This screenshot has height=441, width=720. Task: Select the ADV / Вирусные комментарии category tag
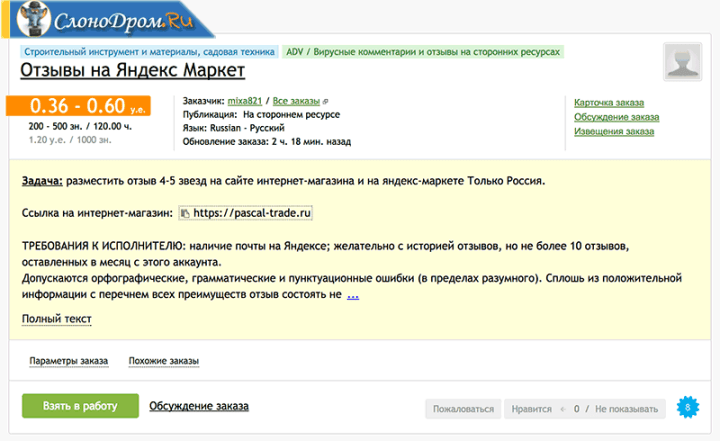coord(423,52)
